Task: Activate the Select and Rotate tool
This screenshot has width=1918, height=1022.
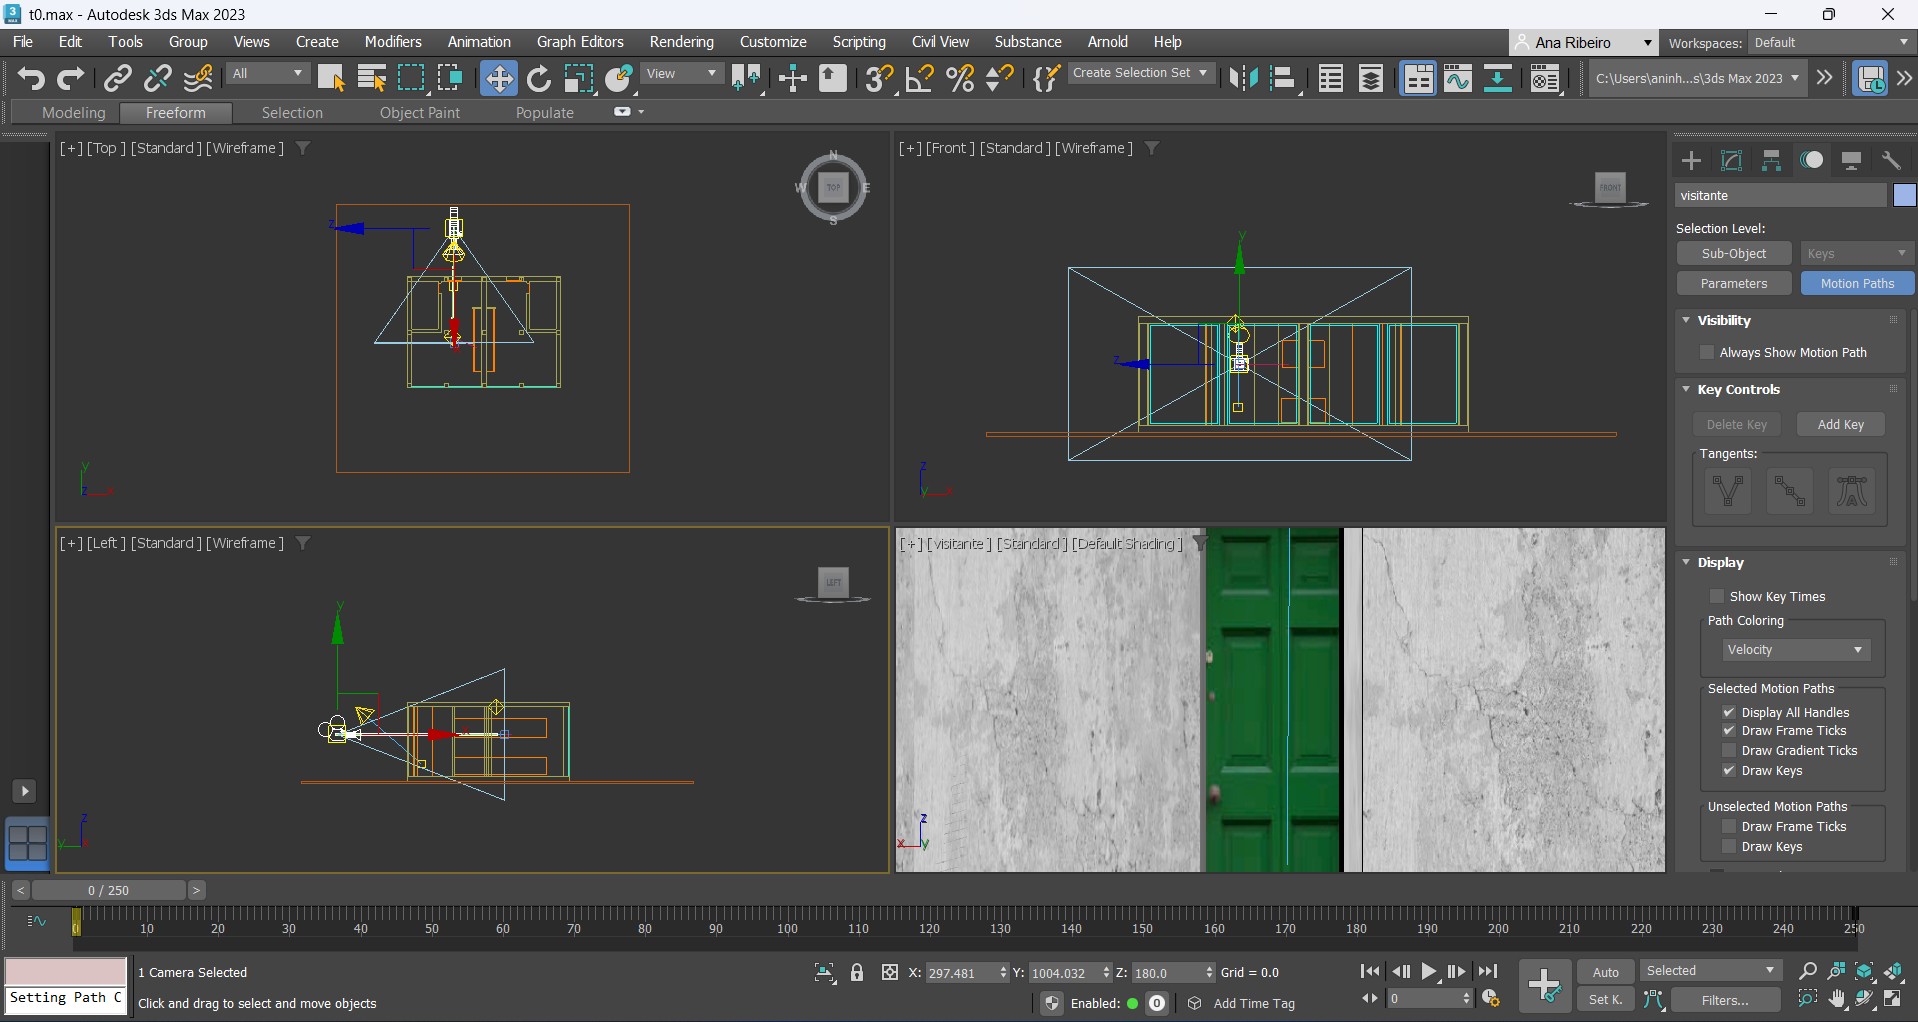Action: pos(539,79)
